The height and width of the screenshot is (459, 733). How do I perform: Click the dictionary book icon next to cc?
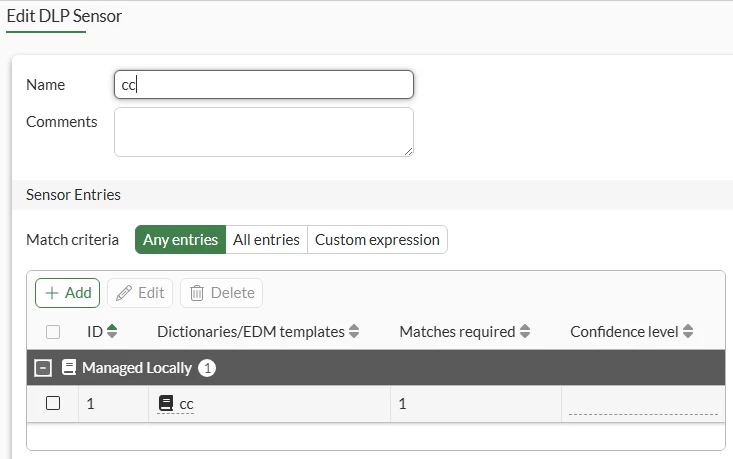pos(166,403)
